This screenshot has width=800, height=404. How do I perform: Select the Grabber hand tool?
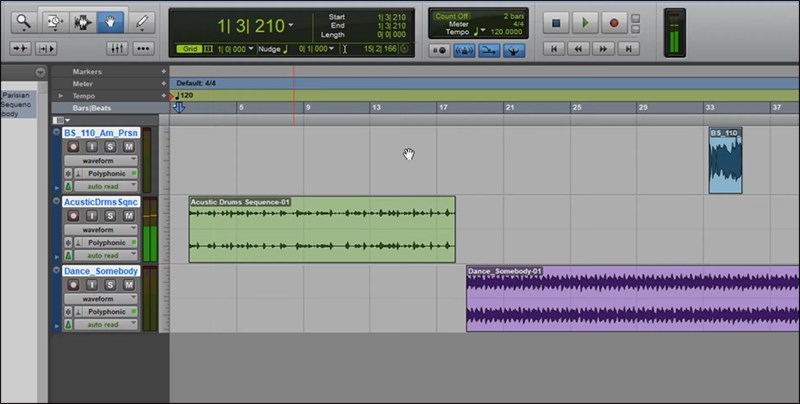point(112,20)
